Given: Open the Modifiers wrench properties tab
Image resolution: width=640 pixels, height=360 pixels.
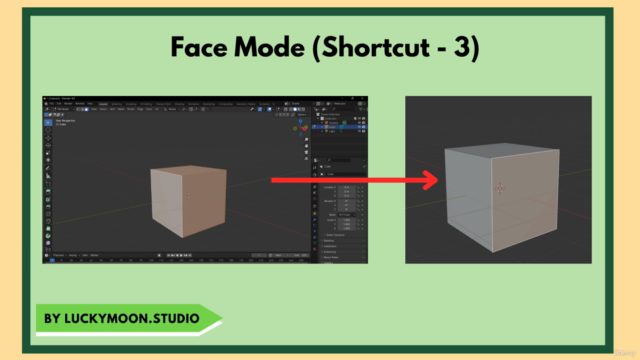Looking at the screenshot, I should point(315,220).
